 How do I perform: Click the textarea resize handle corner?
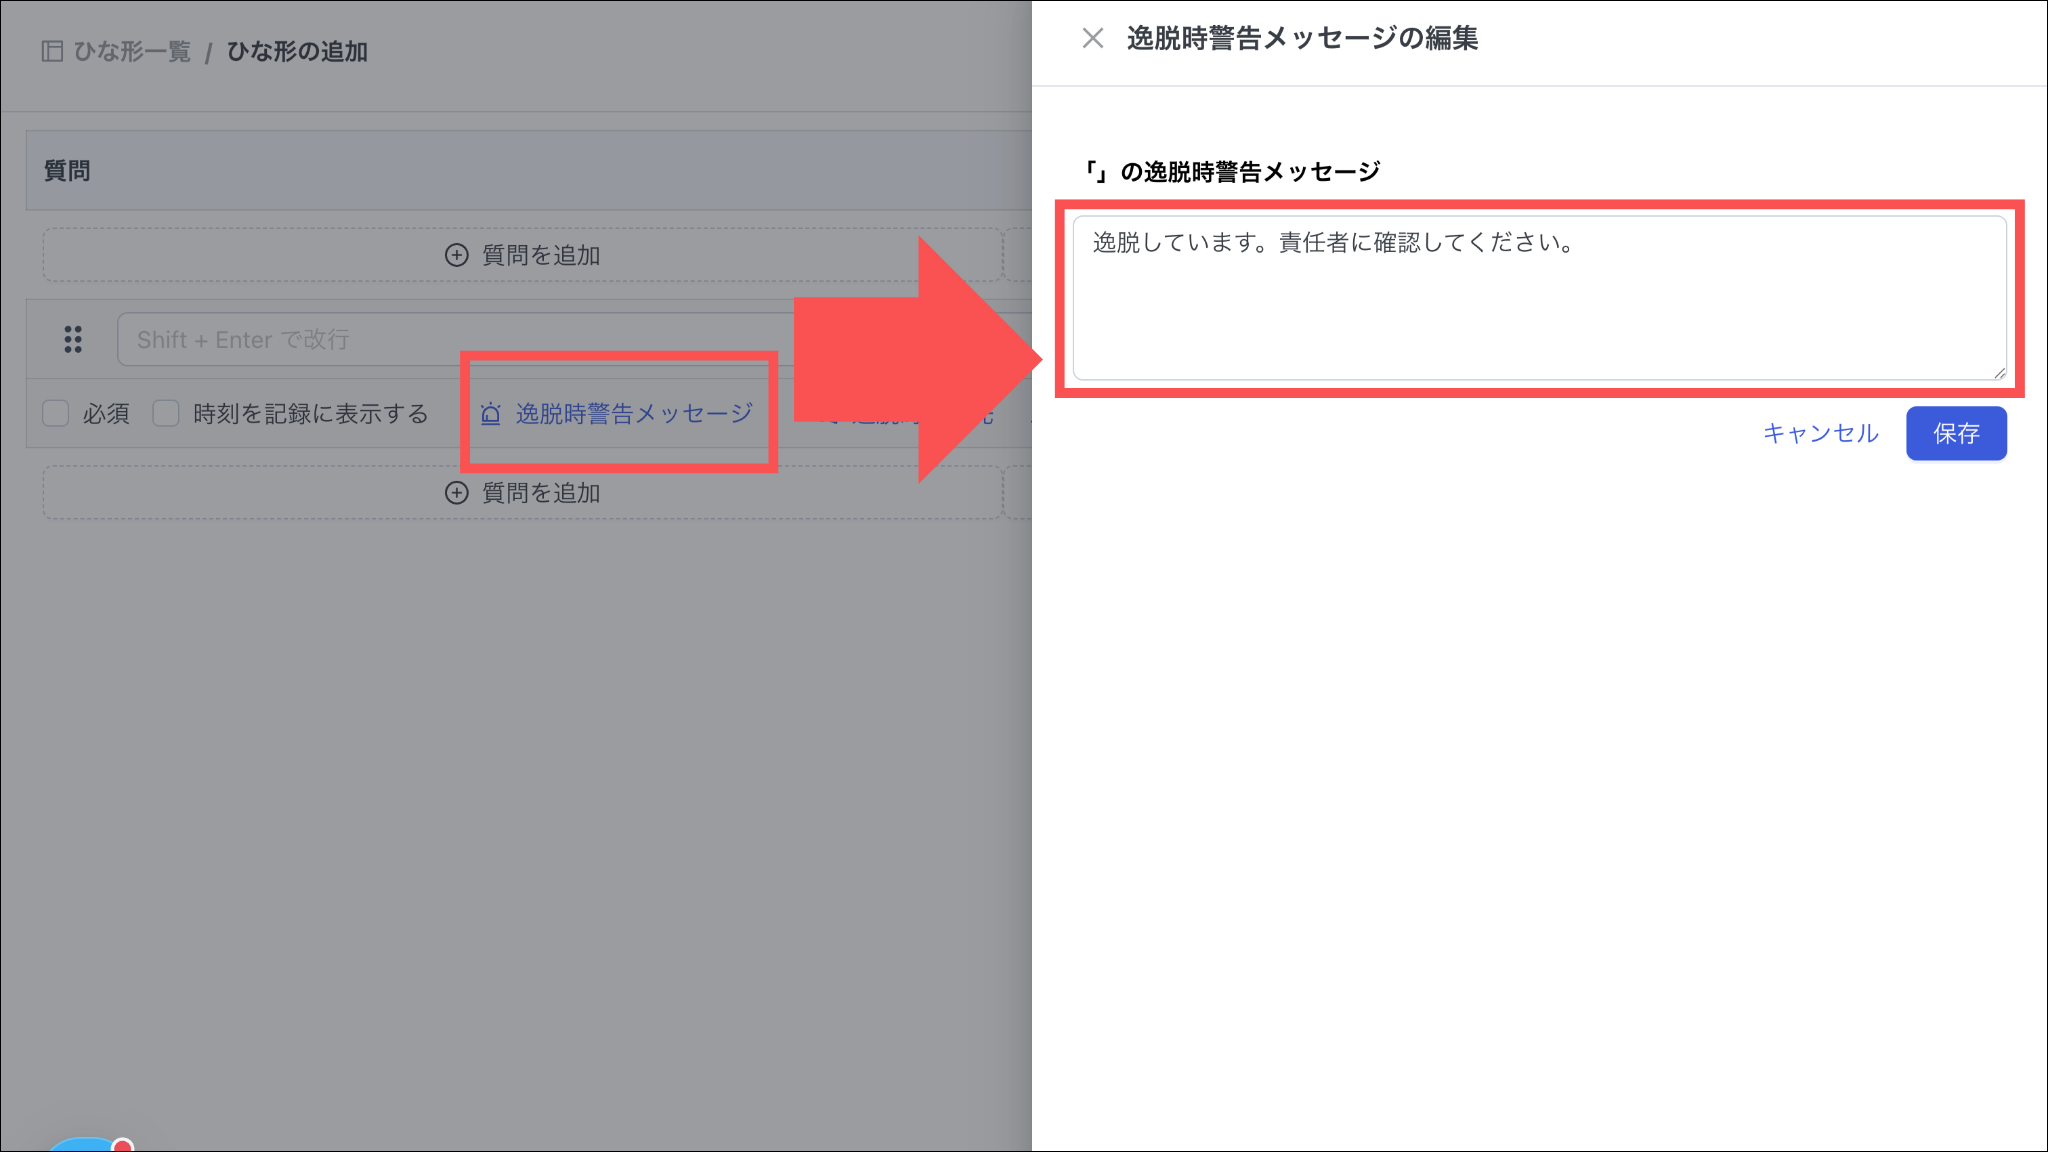click(x=1999, y=373)
